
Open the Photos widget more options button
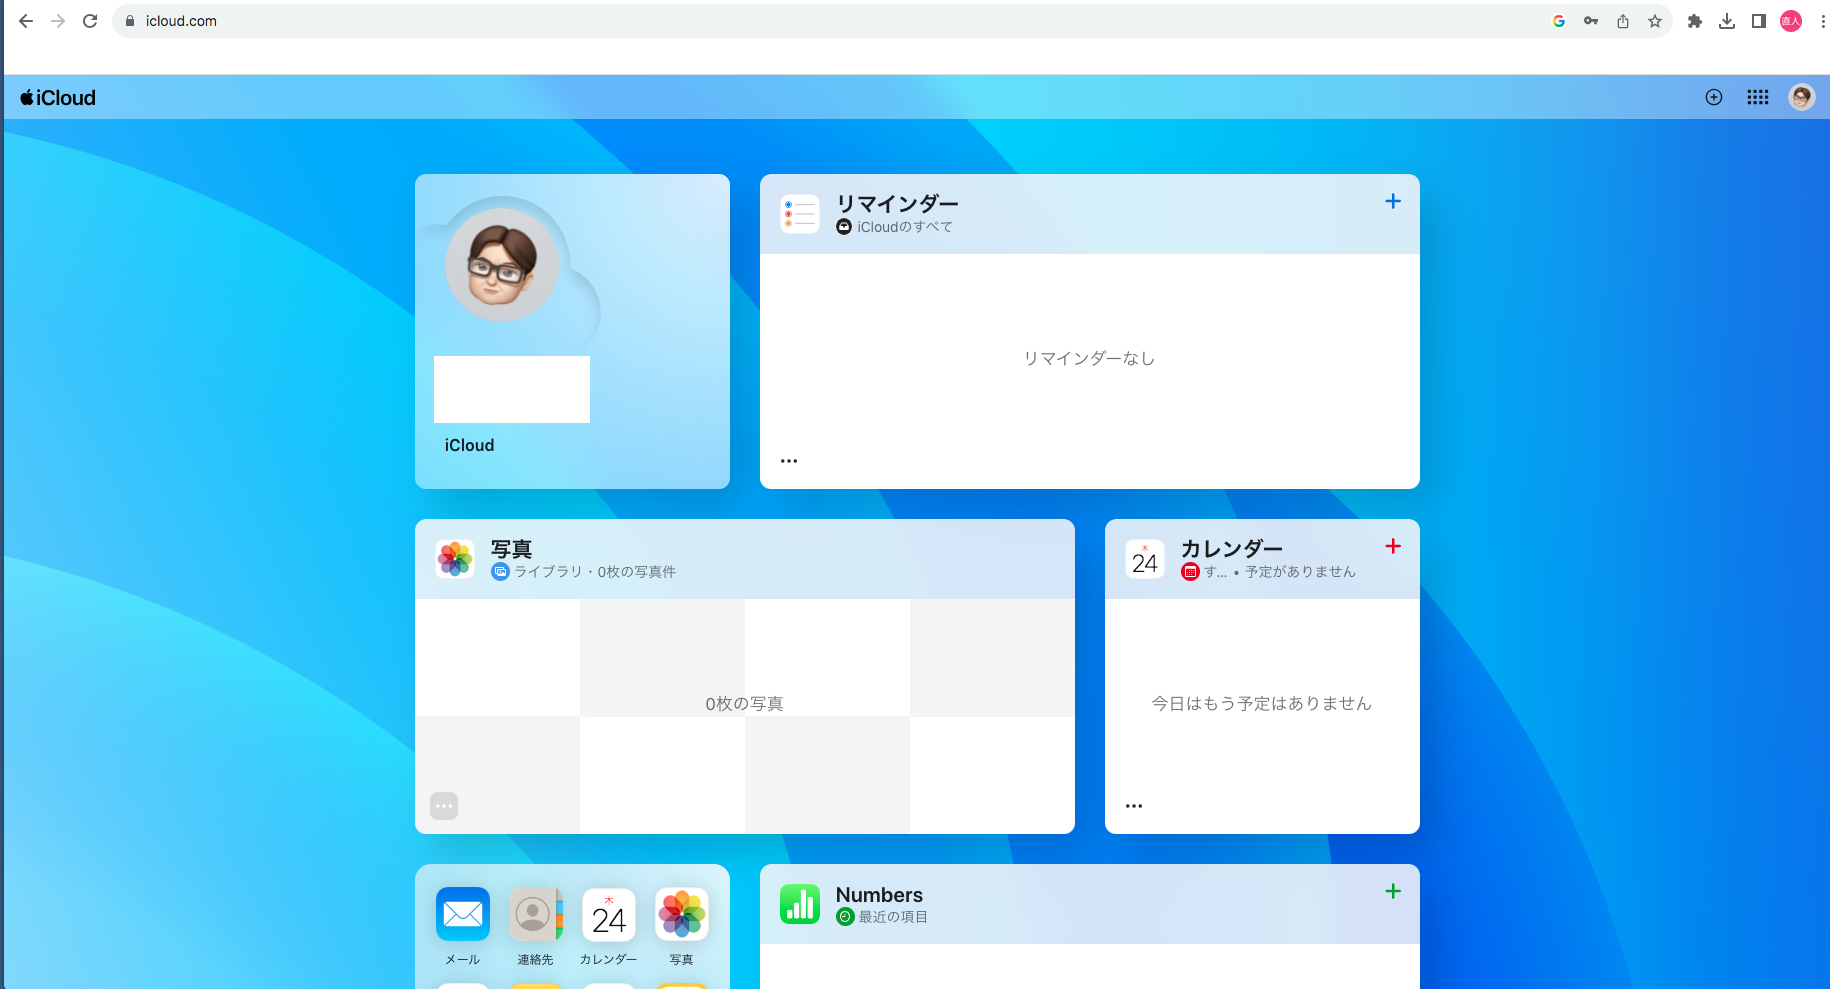[444, 806]
